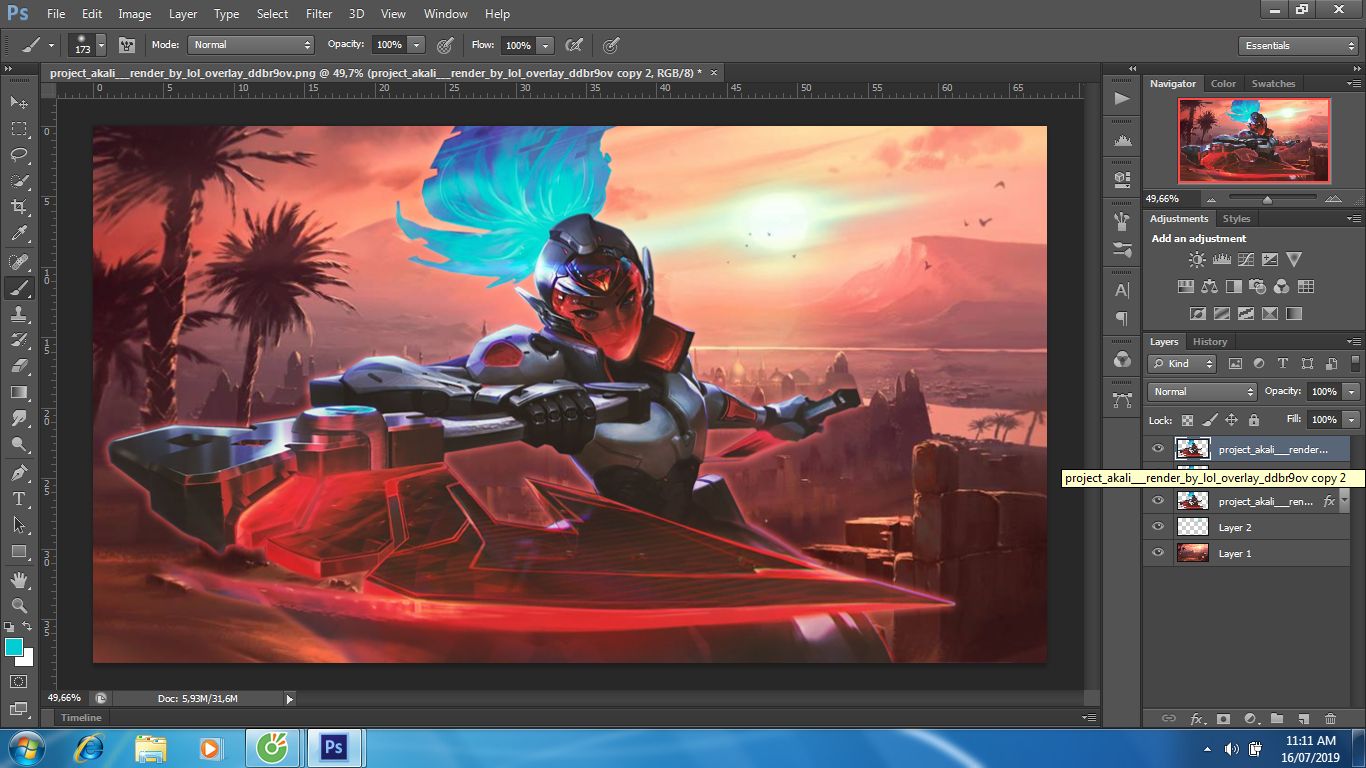Viewport: 1366px width, 768px height.
Task: Select the Lasso tool
Action: pos(19,155)
